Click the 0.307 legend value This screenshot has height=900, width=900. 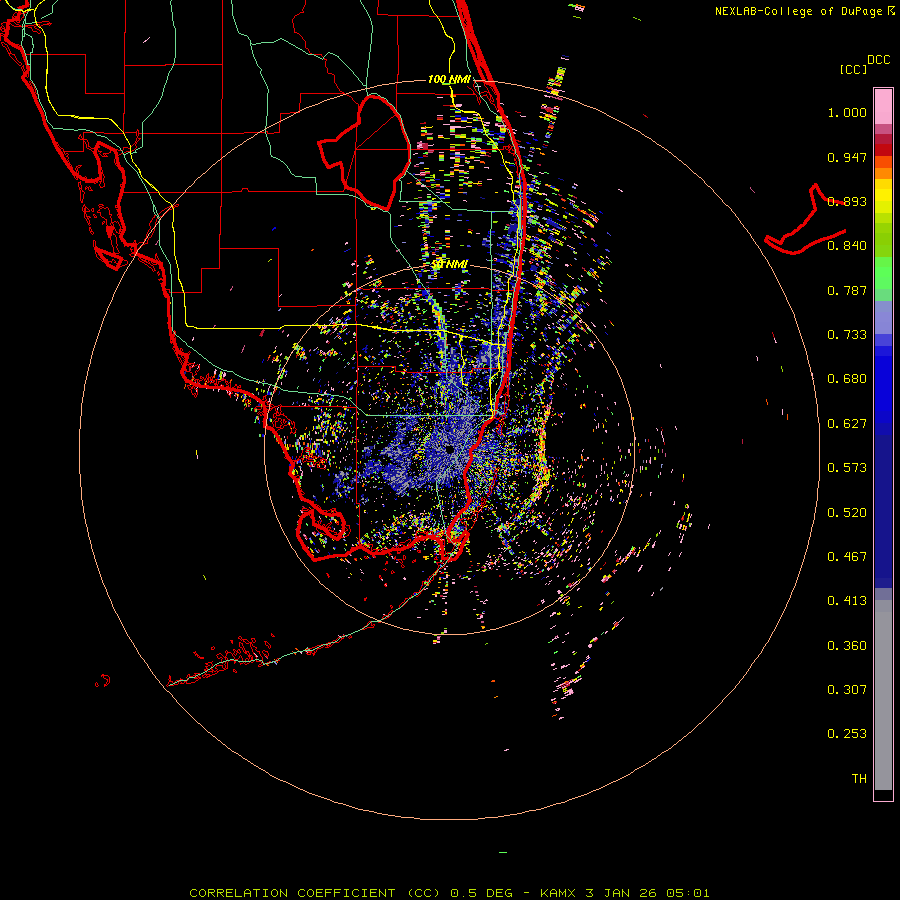click(x=847, y=689)
